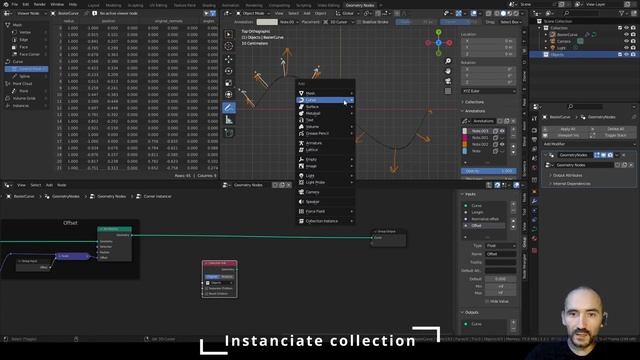
Task: Click the green Y axis gizmo dot
Action: click(438, 32)
